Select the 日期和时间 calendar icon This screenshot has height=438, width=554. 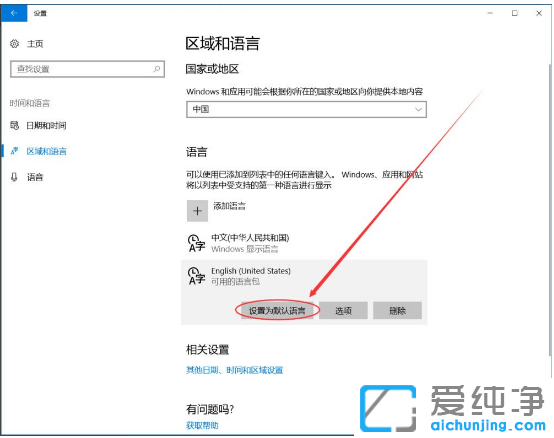point(14,125)
